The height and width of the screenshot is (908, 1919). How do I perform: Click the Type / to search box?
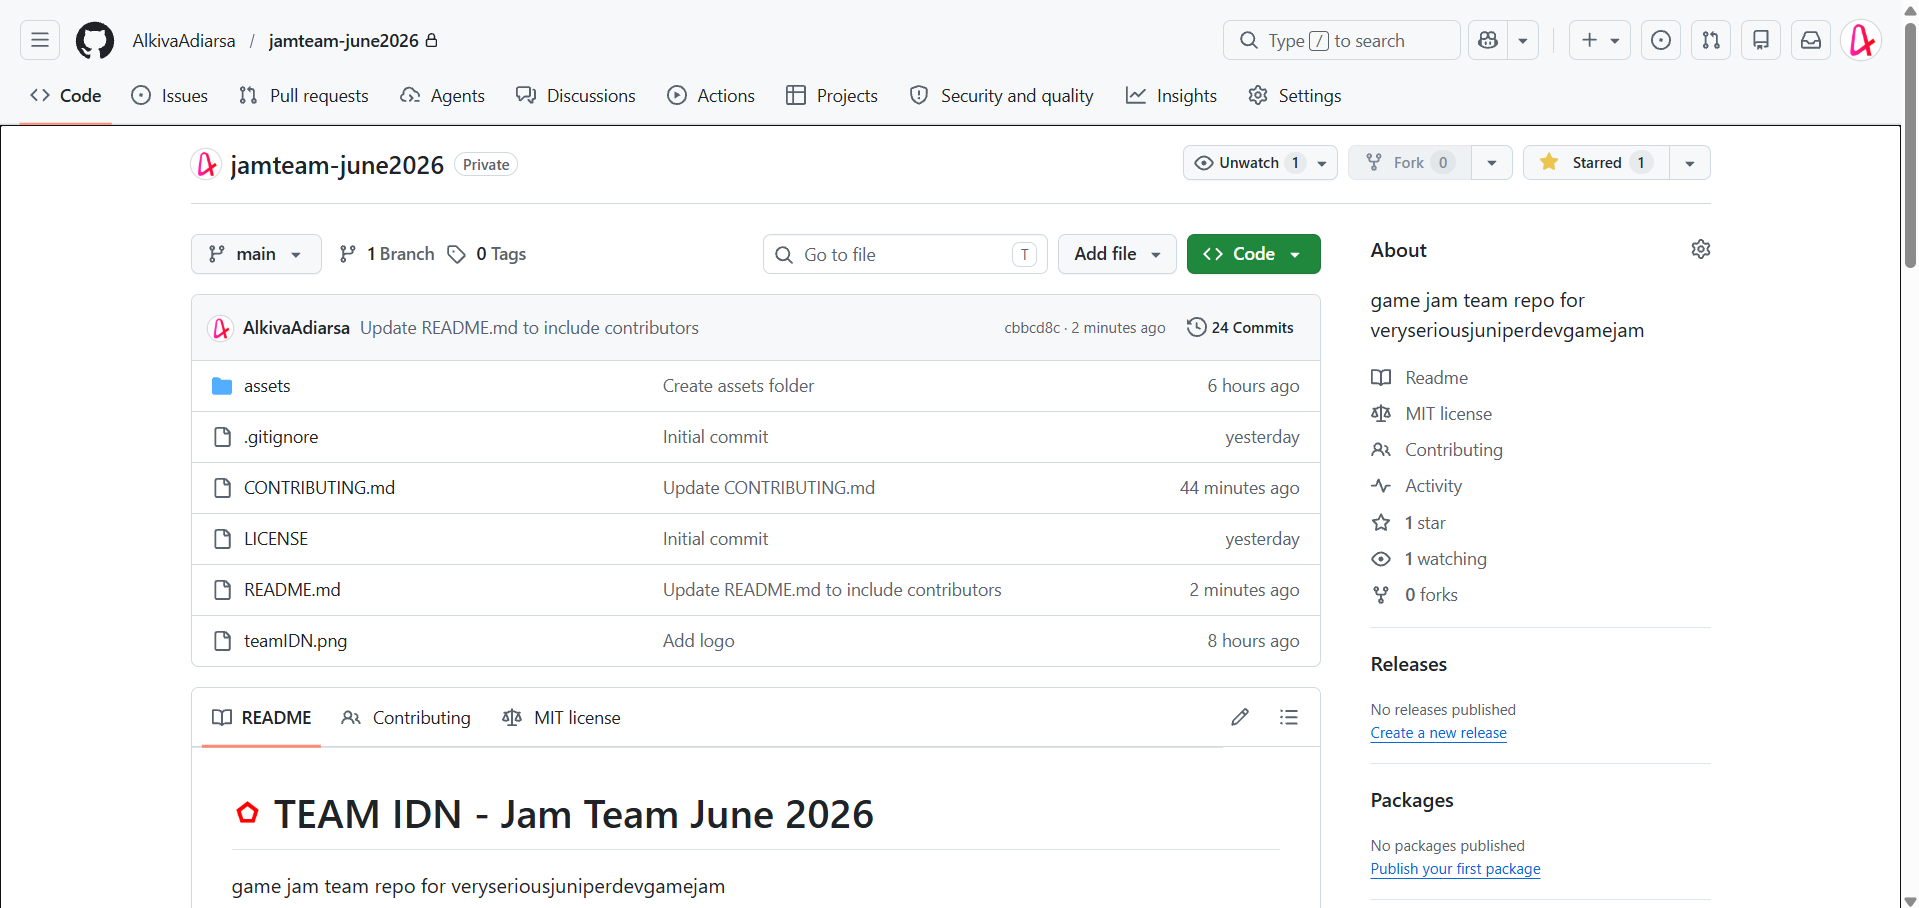tap(1341, 40)
